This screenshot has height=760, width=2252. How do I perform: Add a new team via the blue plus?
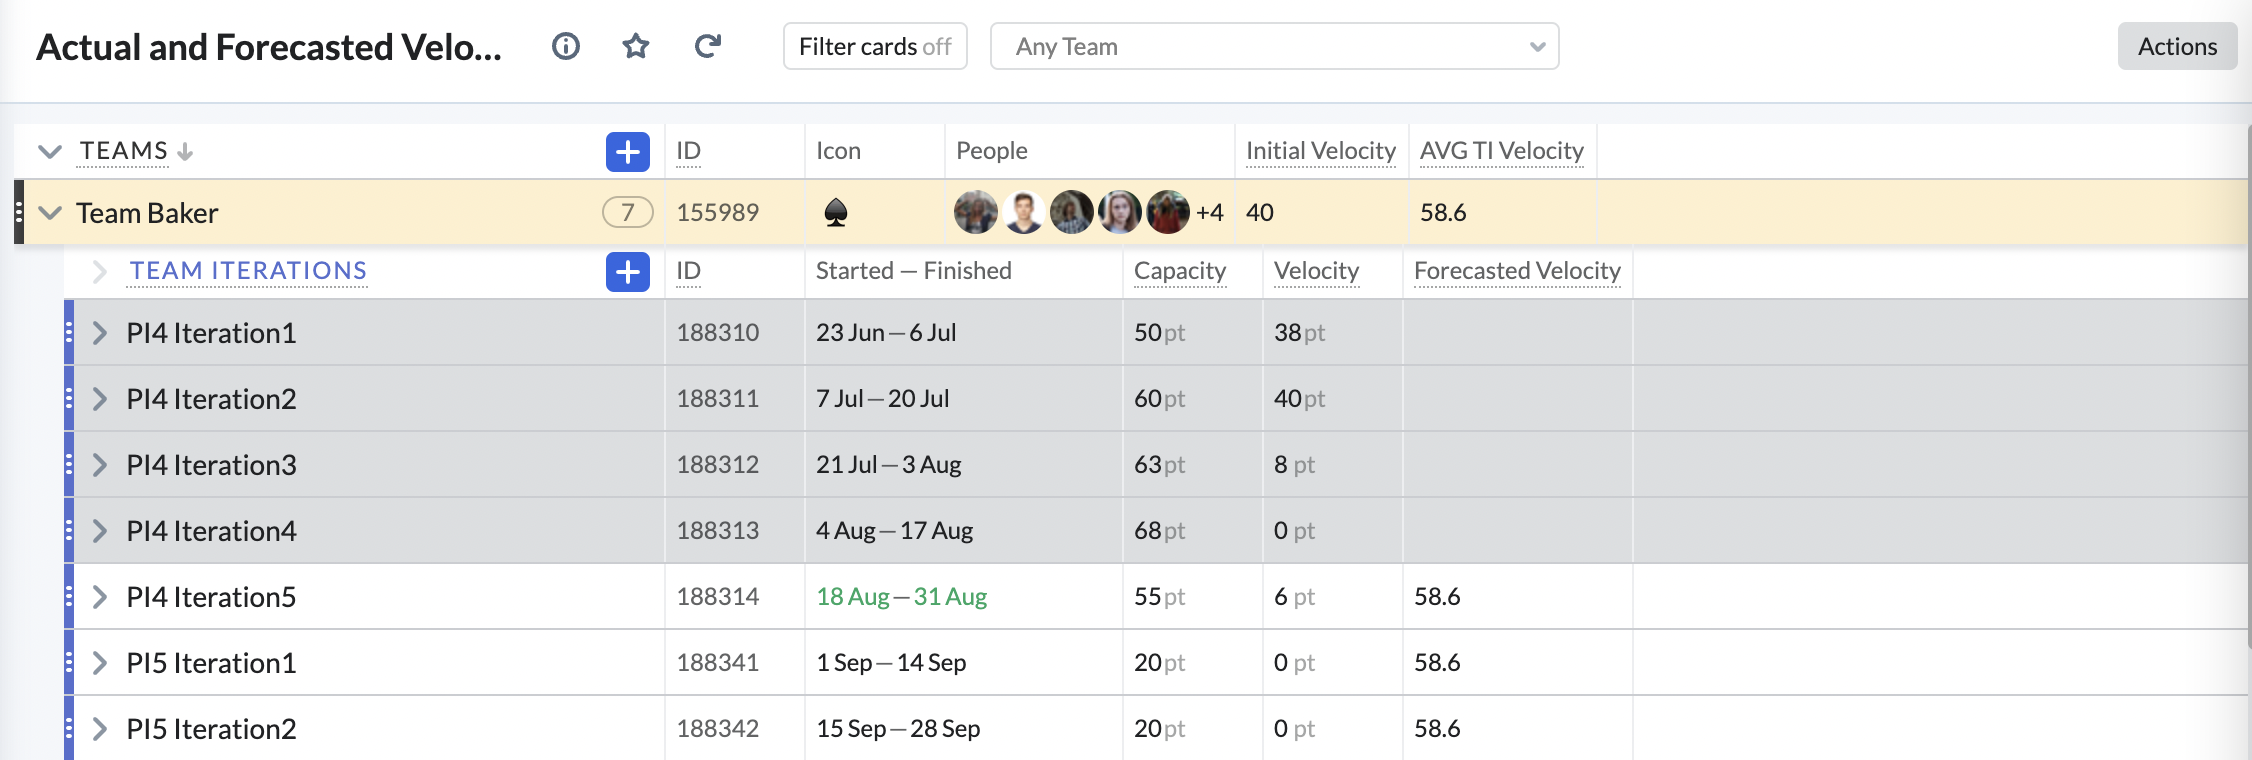click(628, 151)
